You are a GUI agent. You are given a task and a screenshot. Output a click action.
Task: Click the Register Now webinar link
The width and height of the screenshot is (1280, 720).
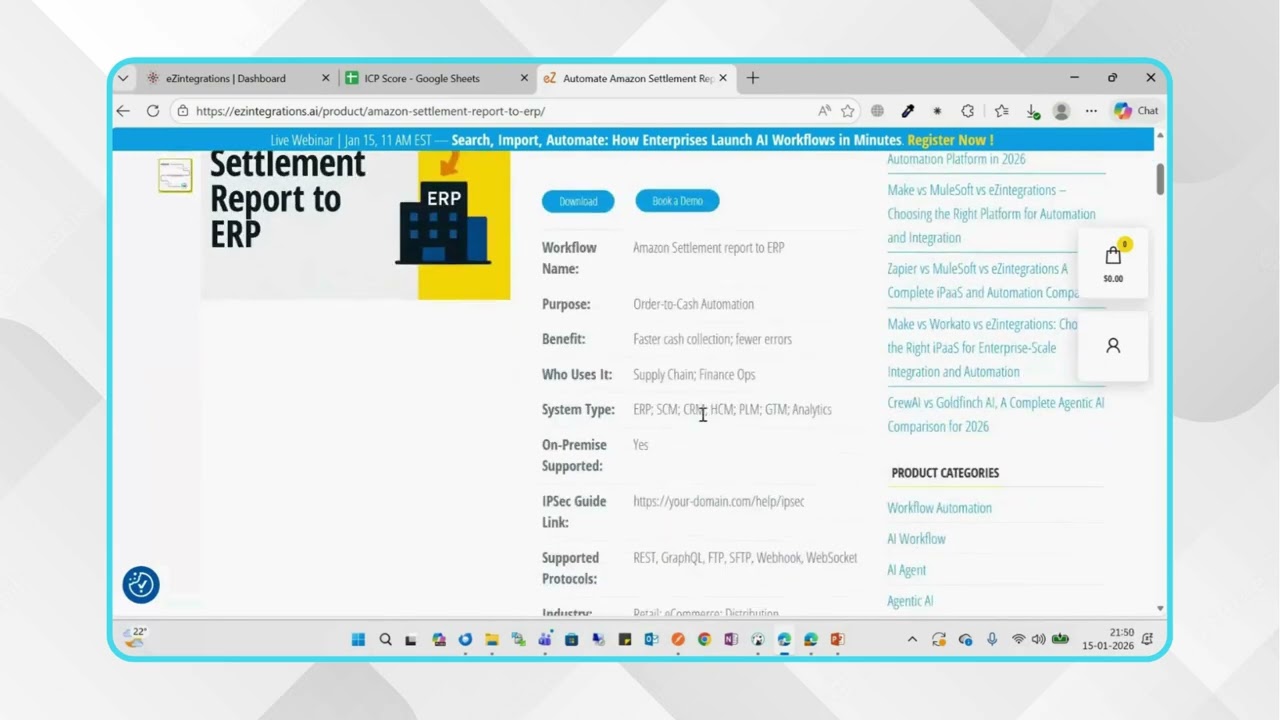(x=950, y=140)
